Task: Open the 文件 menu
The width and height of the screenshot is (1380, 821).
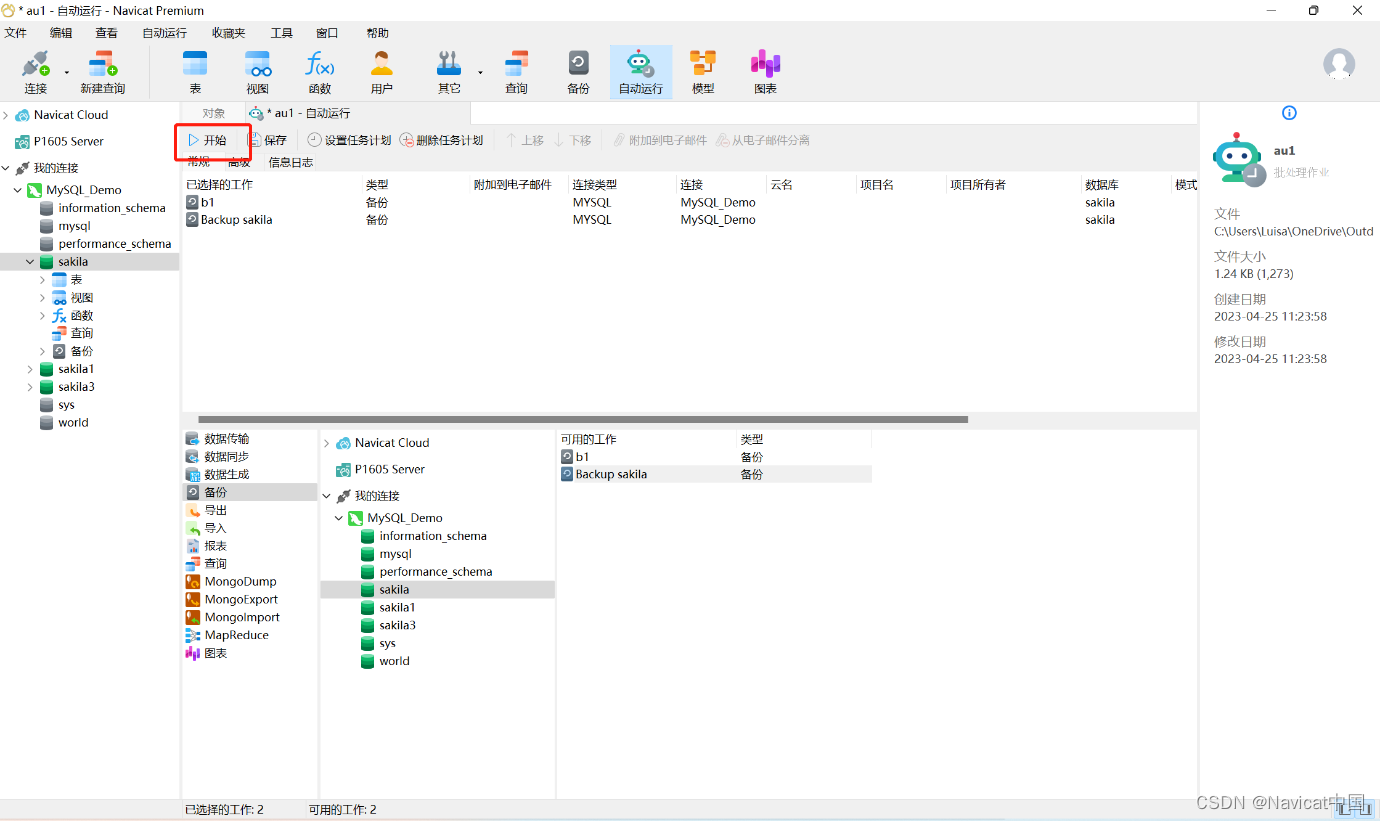Action: (16, 33)
